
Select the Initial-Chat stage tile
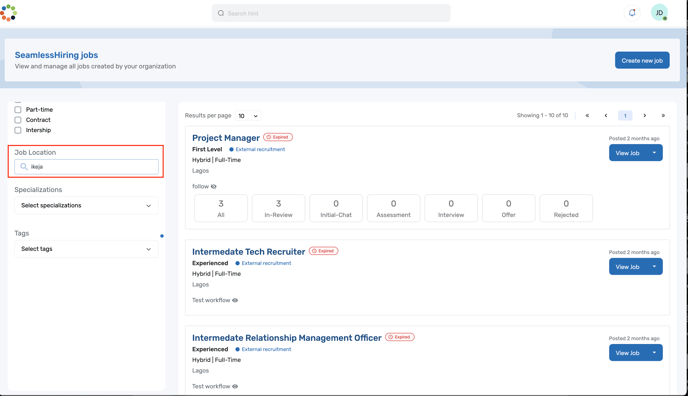click(x=336, y=208)
